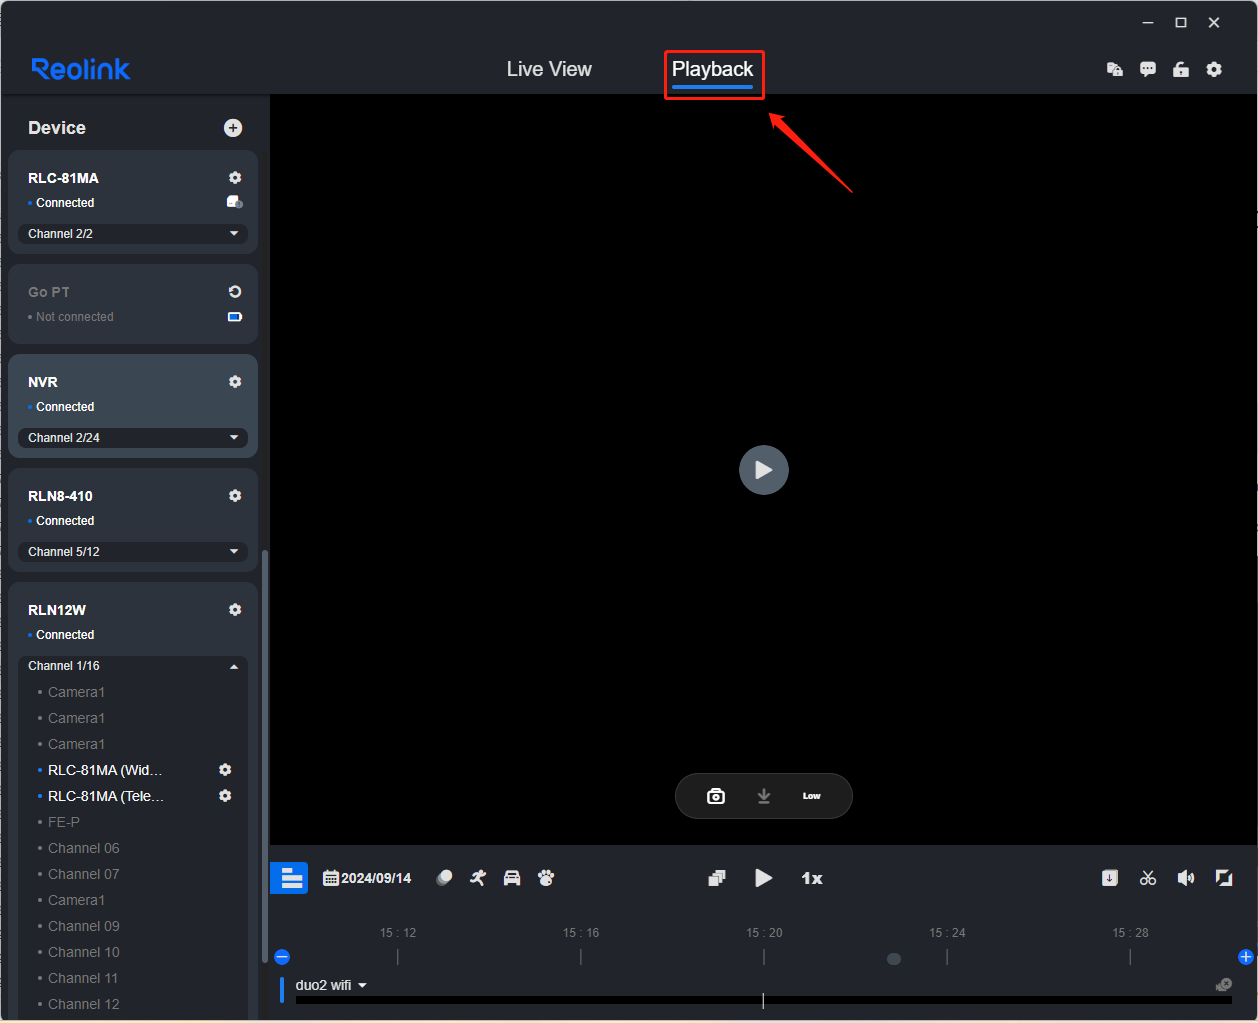This screenshot has width=1258, height=1023.
Task: Open the duo2 wifi channel dropdown
Action: pyautogui.click(x=363, y=985)
